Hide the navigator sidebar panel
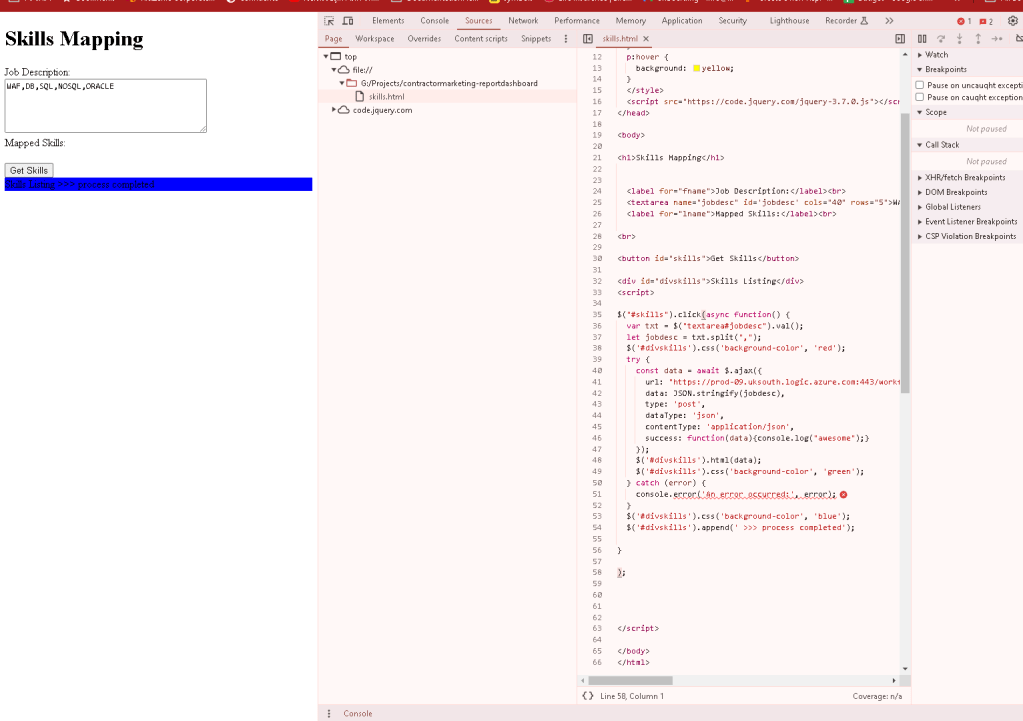 tap(588, 38)
